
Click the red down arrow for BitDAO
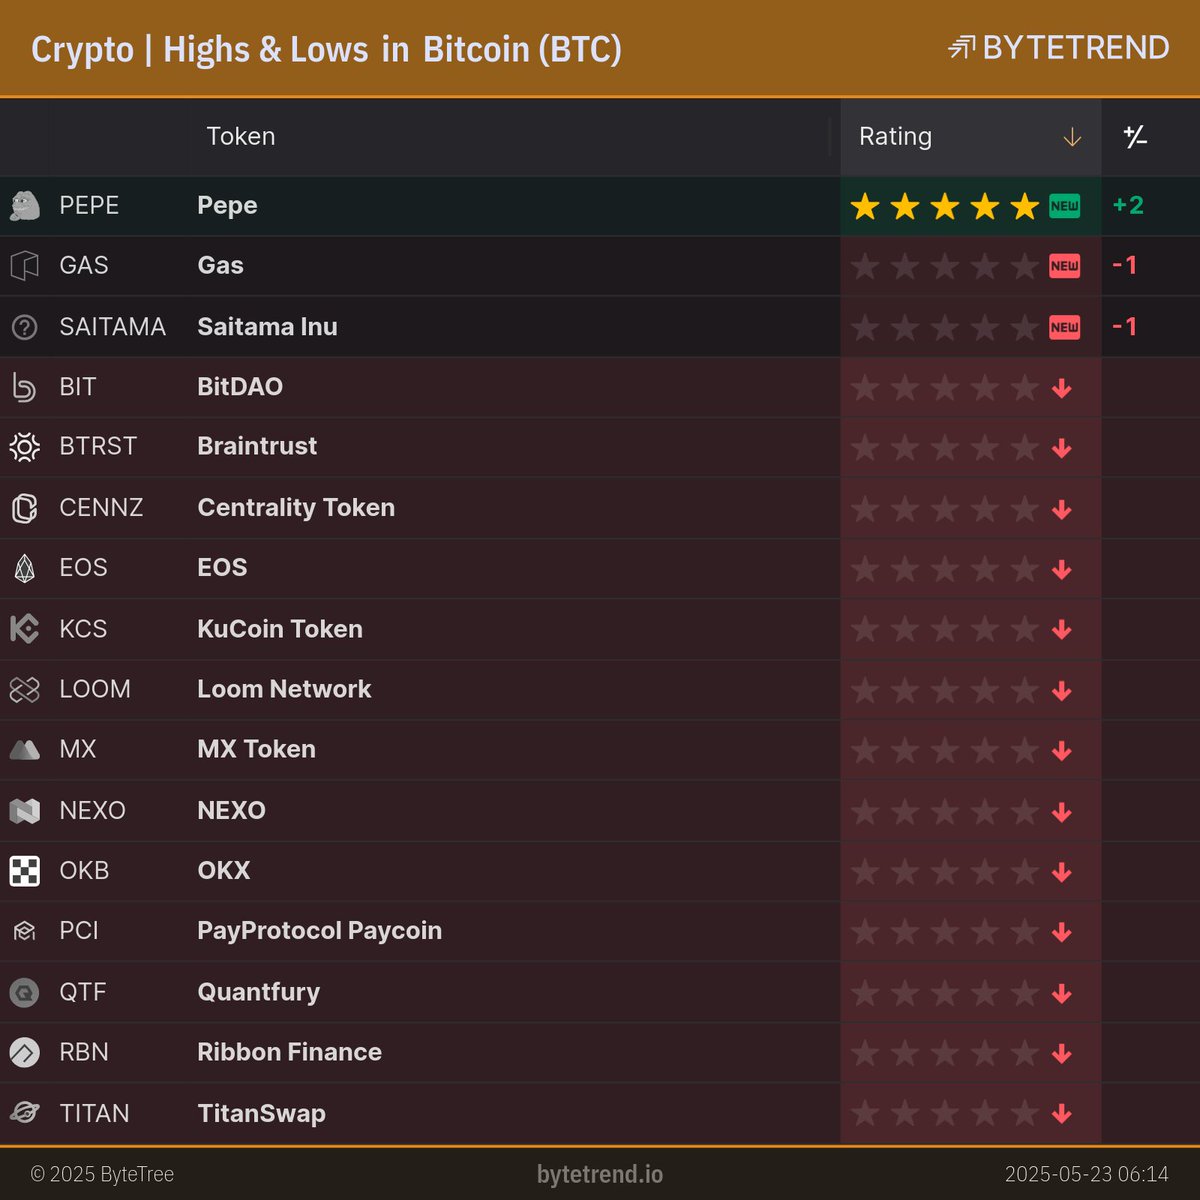(x=1062, y=388)
